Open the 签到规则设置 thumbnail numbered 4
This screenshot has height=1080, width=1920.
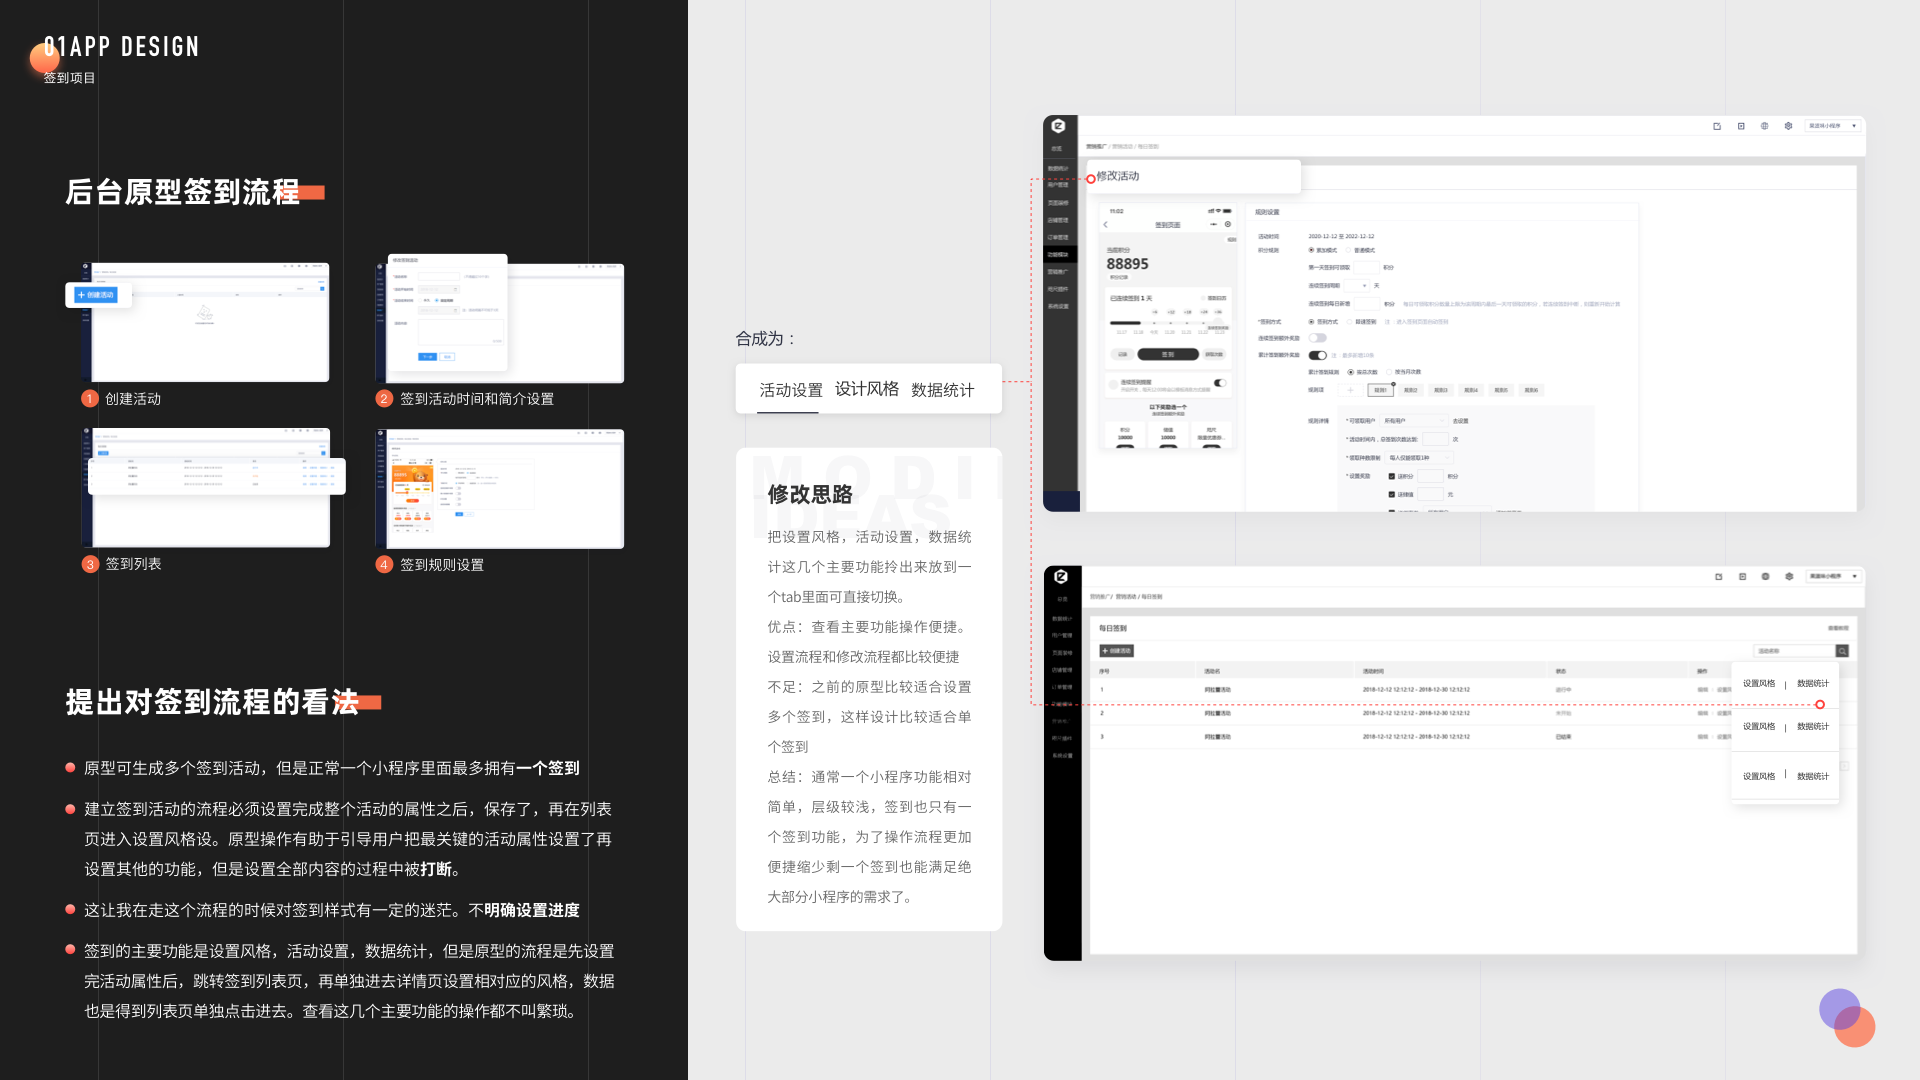point(500,489)
